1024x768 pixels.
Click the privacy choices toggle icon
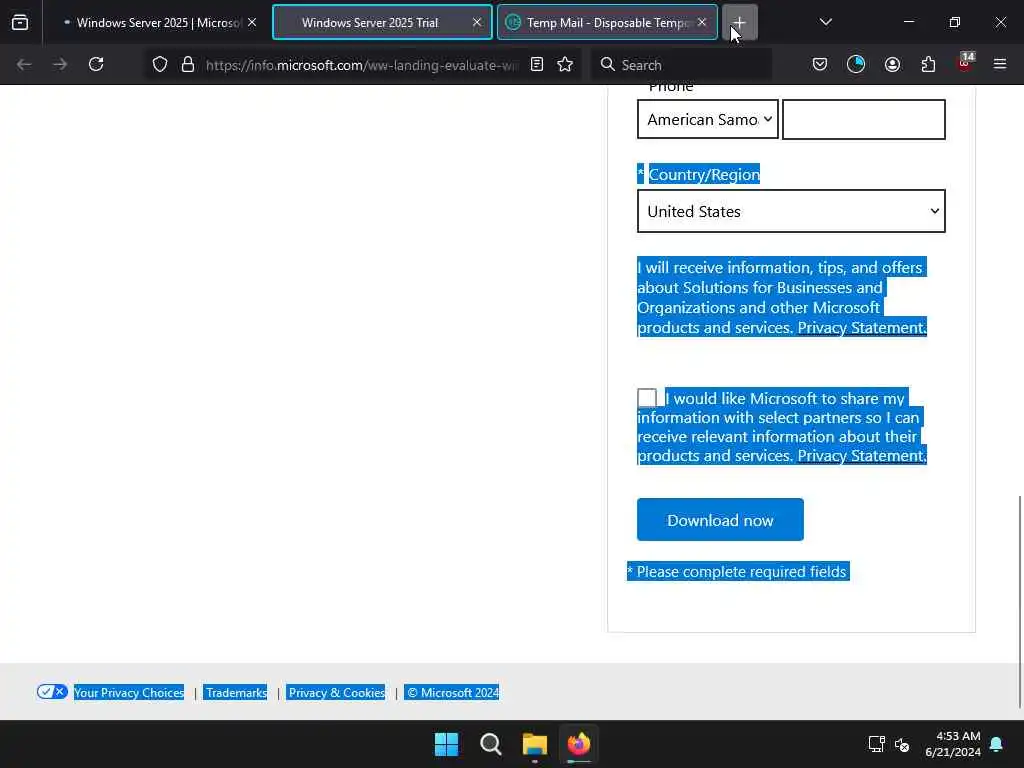click(52, 692)
